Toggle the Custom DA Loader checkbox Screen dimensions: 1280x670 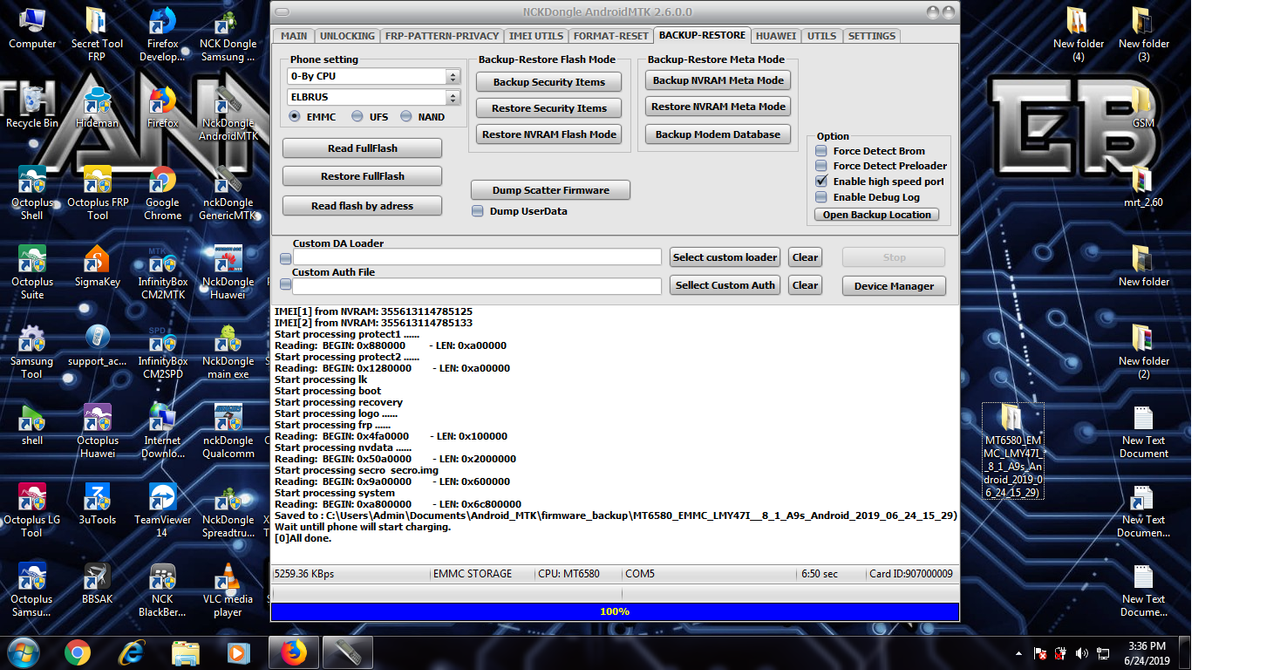(286, 258)
